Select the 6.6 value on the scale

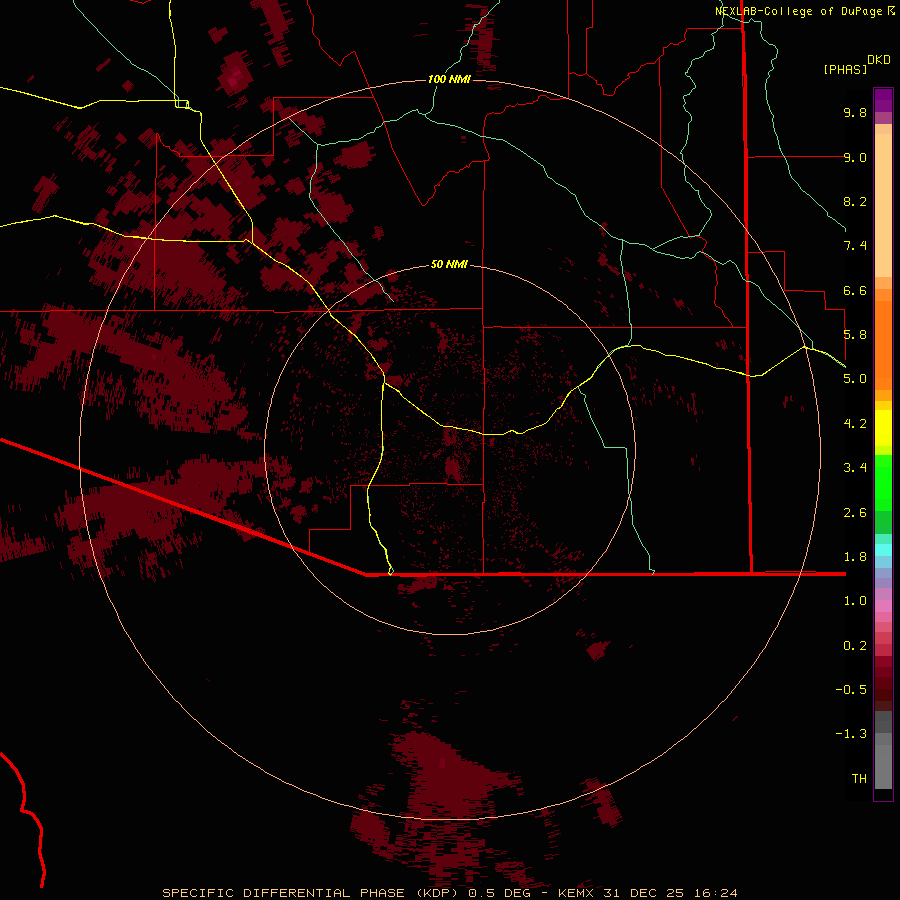click(x=855, y=290)
